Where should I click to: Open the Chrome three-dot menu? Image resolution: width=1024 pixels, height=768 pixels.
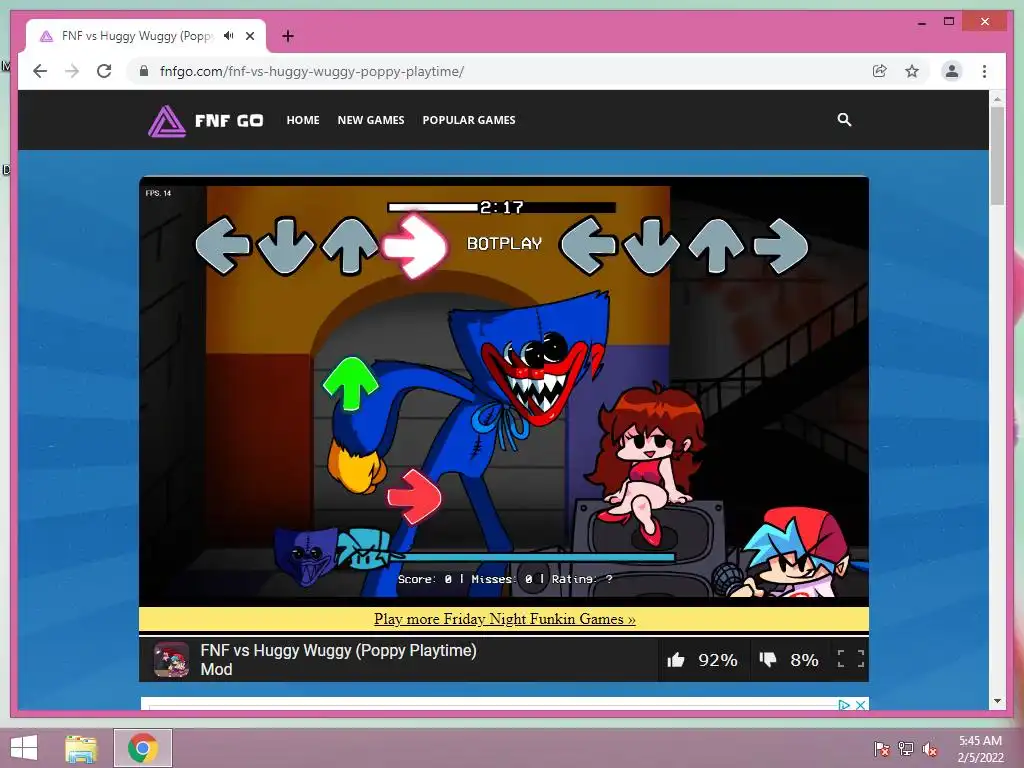984,71
